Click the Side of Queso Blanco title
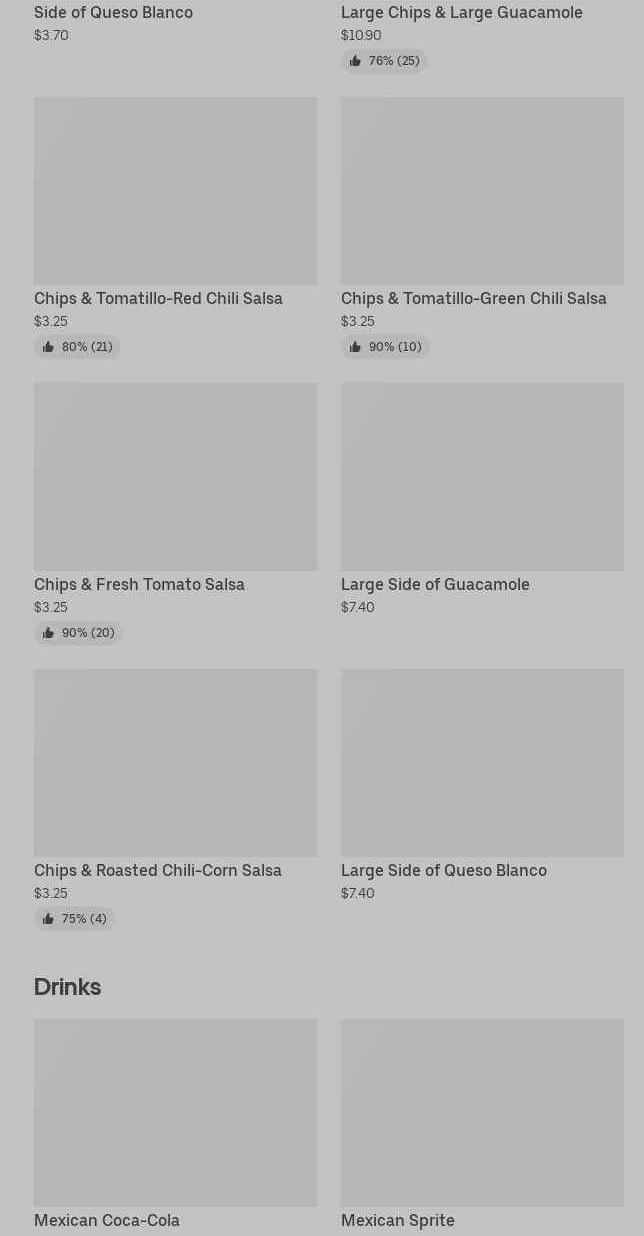The height and width of the screenshot is (1236, 644). (113, 13)
